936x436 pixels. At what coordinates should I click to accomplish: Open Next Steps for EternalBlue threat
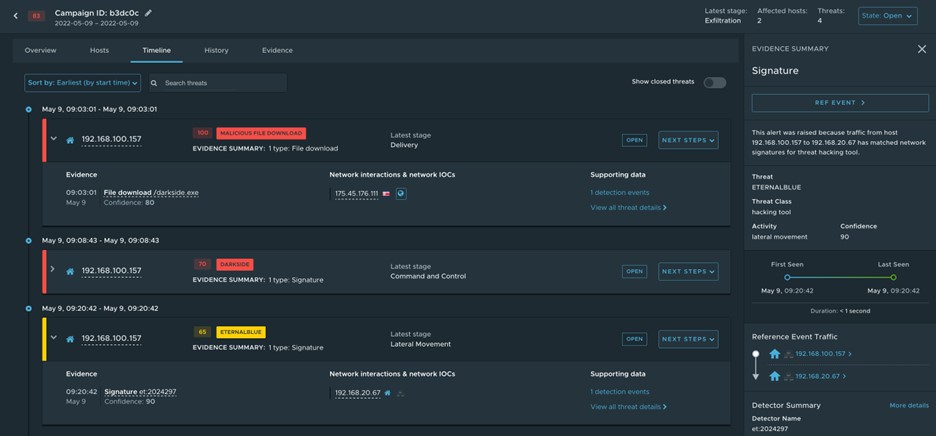click(x=688, y=339)
